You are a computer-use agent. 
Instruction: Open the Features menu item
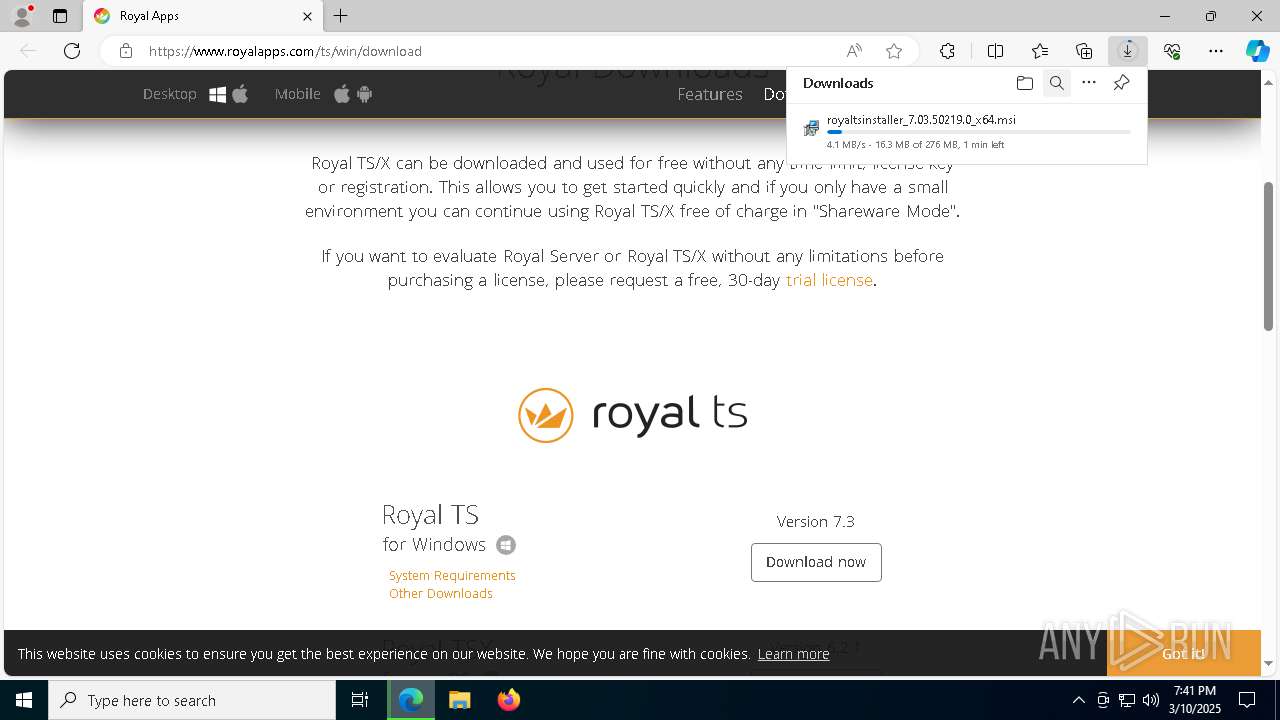[710, 94]
